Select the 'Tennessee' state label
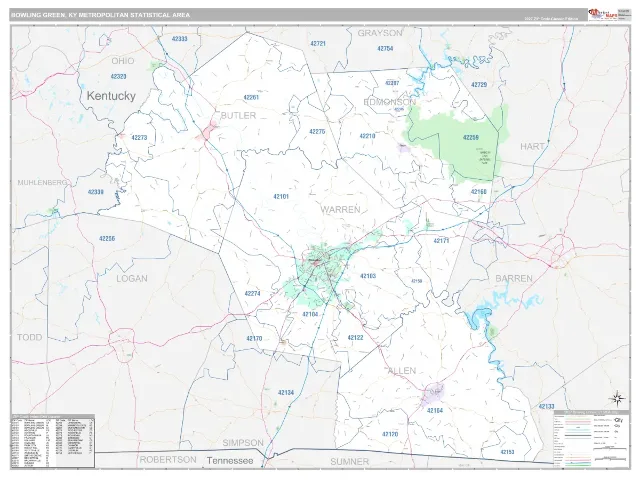This screenshot has width=640, height=480. [x=230, y=461]
